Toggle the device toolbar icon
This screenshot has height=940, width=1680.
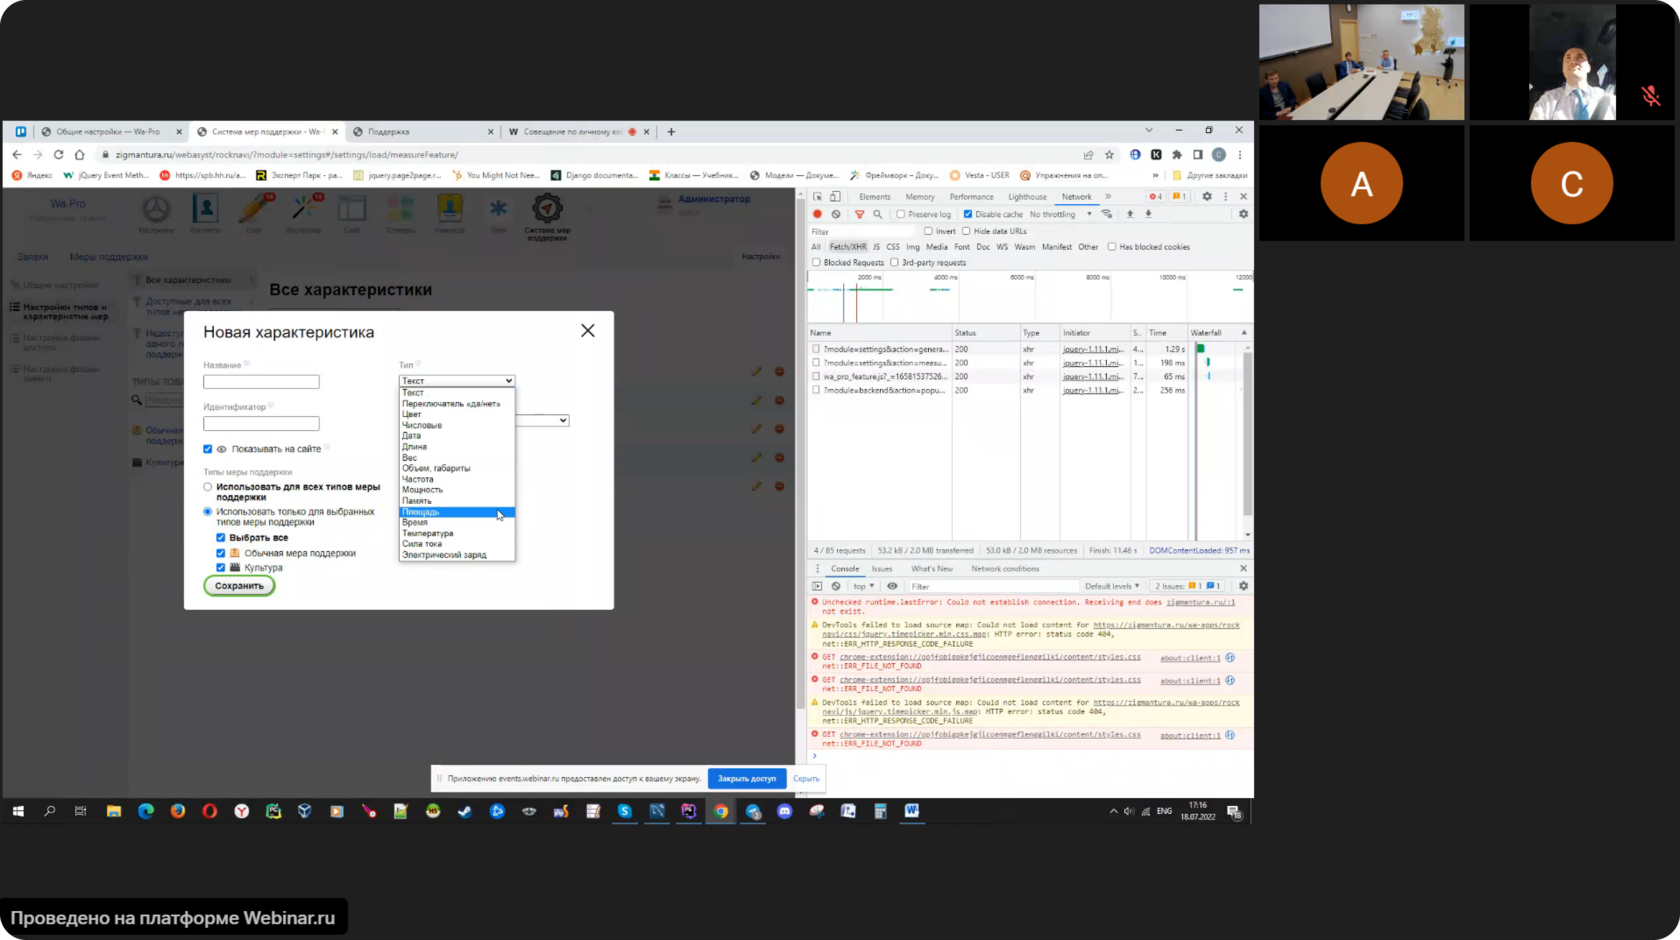tap(835, 197)
